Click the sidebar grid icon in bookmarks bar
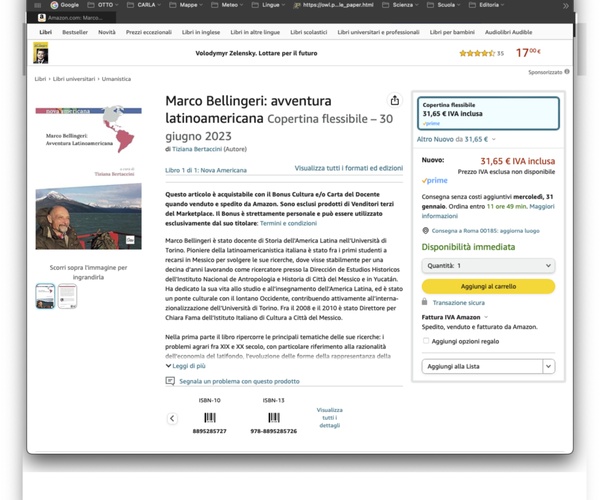This screenshot has width=600, height=500. click(x=38, y=5)
